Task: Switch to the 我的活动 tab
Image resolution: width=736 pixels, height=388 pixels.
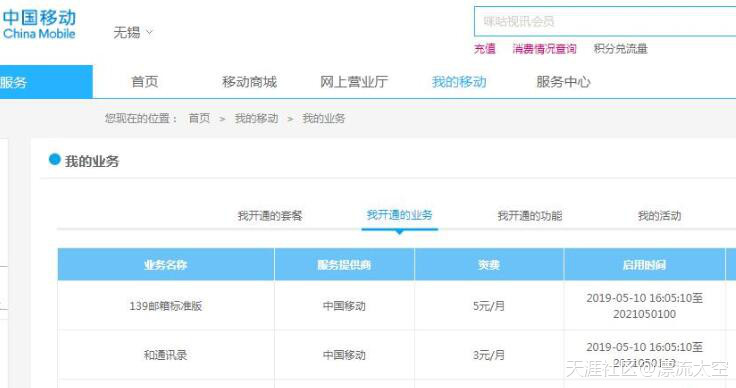Action: pyautogui.click(x=659, y=216)
